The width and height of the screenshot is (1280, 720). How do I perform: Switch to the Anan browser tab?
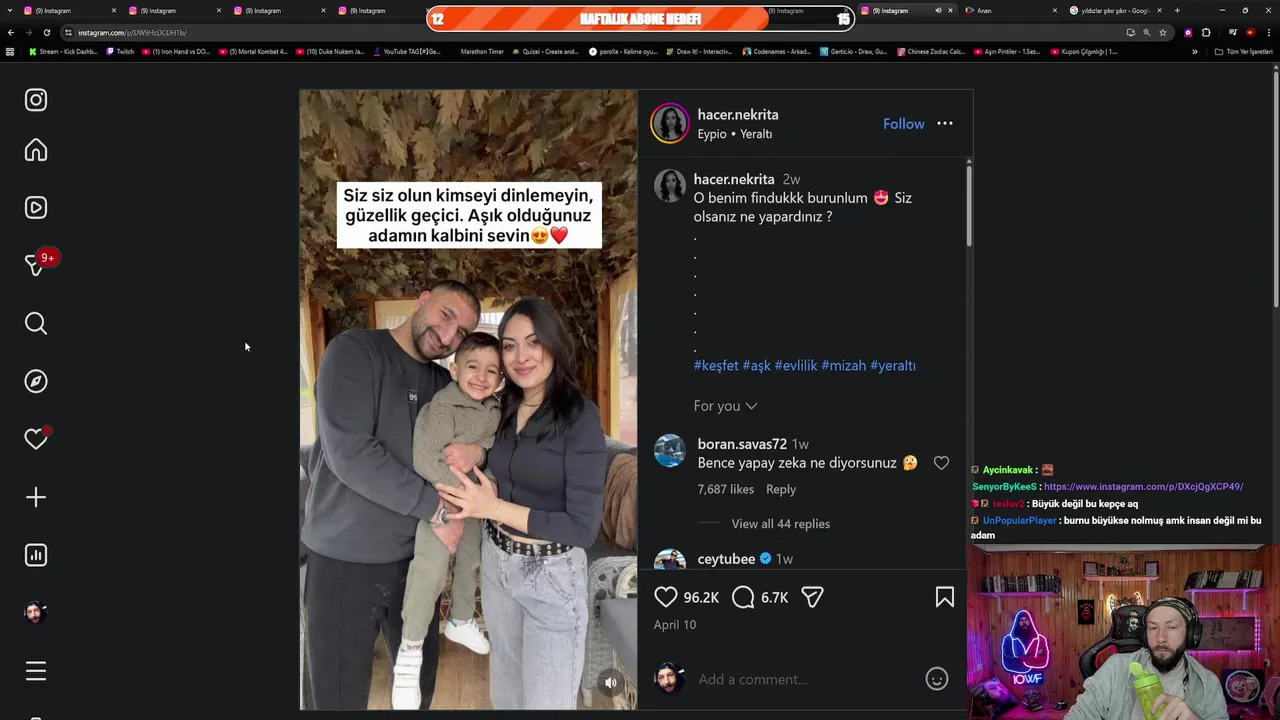1008,10
